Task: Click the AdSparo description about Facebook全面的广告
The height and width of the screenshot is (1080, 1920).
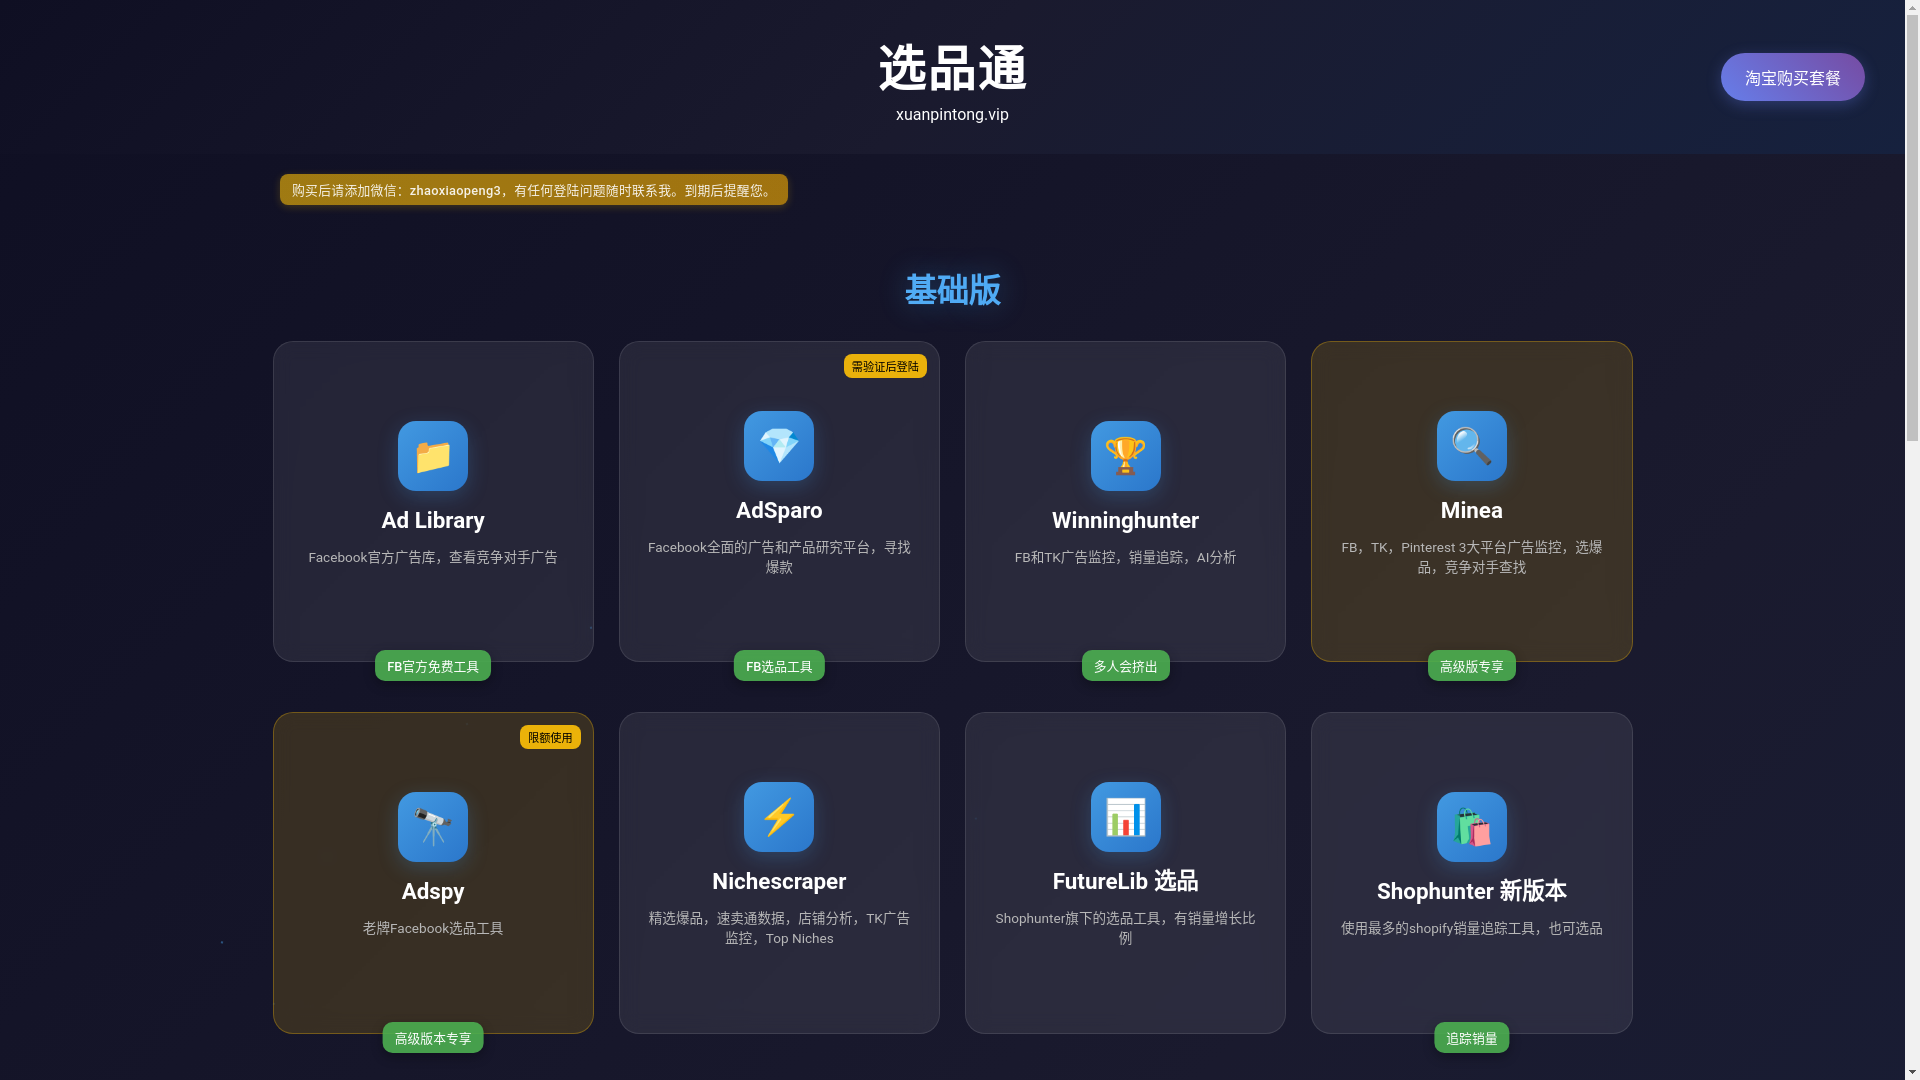Action: (x=779, y=557)
